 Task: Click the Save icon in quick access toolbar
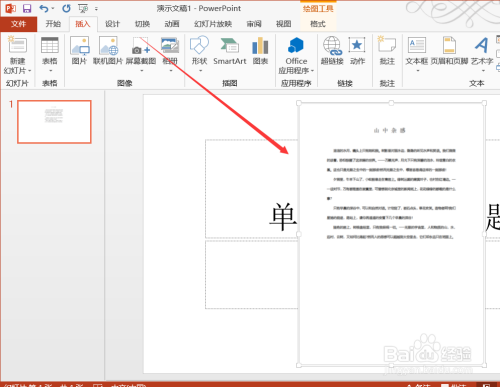27,8
